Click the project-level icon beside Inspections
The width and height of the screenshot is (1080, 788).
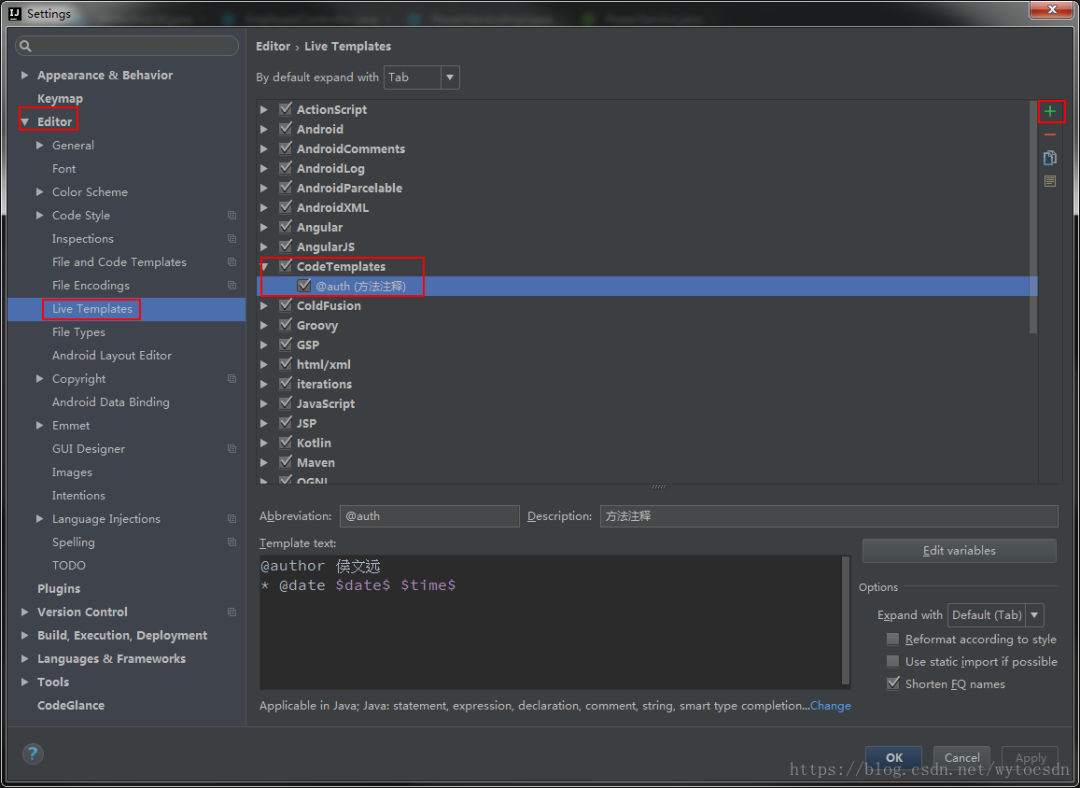pos(232,239)
